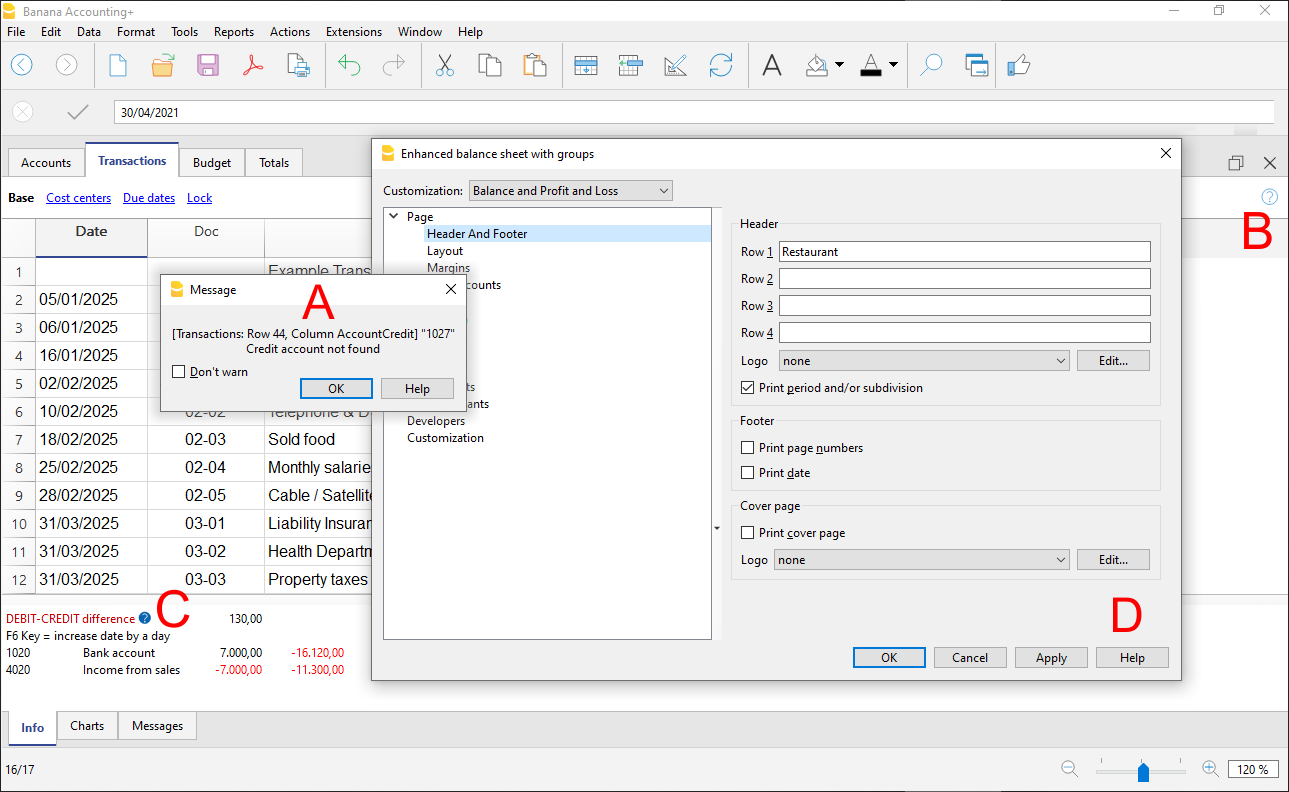
Task: Open the Reports menu
Action: (234, 32)
